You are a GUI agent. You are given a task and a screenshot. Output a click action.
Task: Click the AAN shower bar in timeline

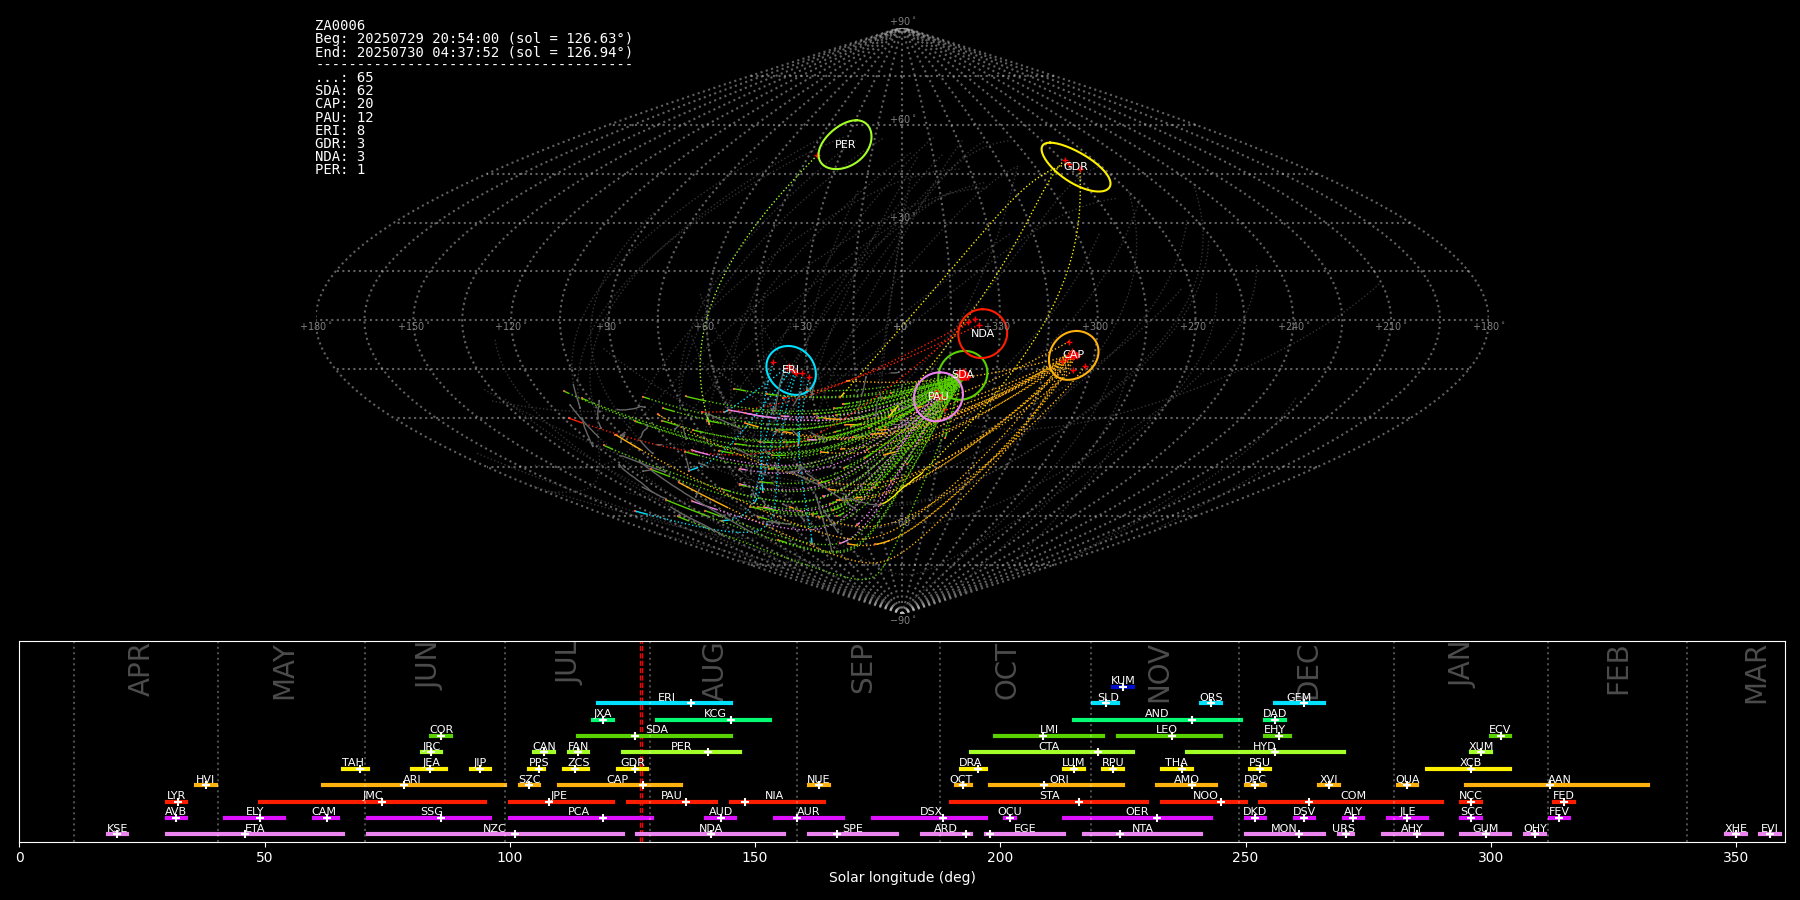click(x=1557, y=785)
